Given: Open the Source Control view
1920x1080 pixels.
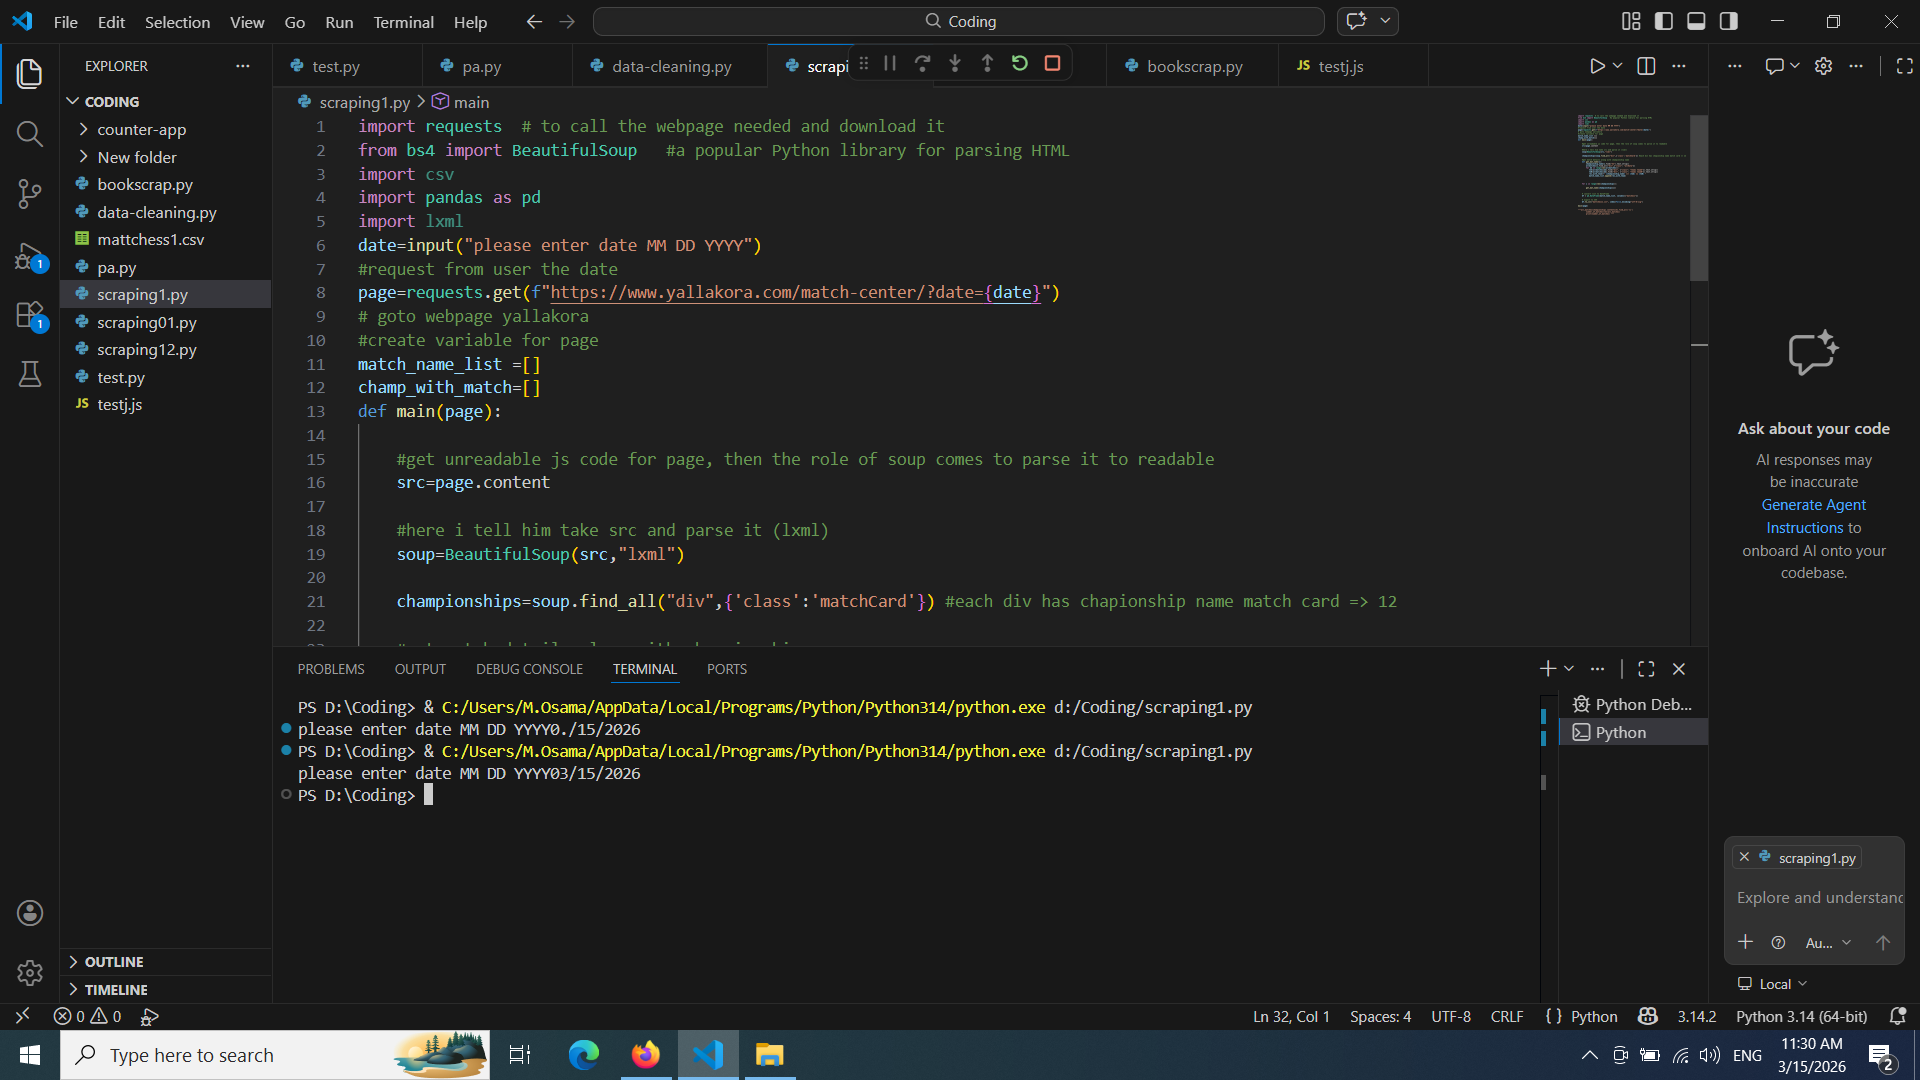Looking at the screenshot, I should (x=30, y=194).
